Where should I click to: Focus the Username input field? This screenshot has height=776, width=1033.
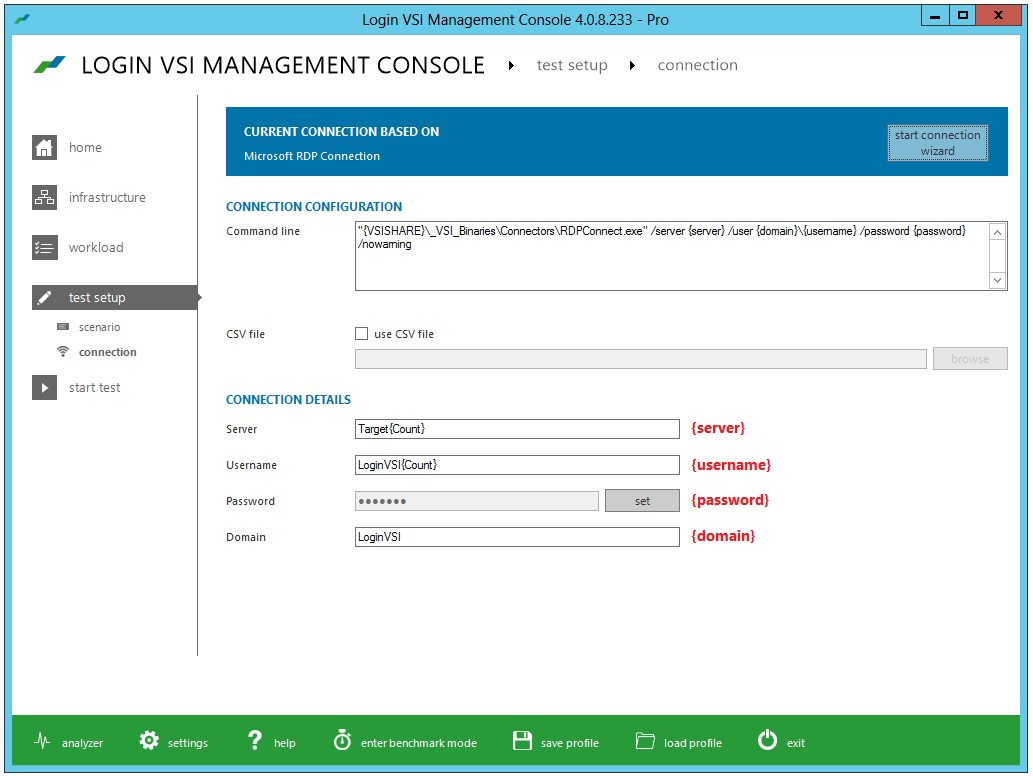[x=517, y=465]
